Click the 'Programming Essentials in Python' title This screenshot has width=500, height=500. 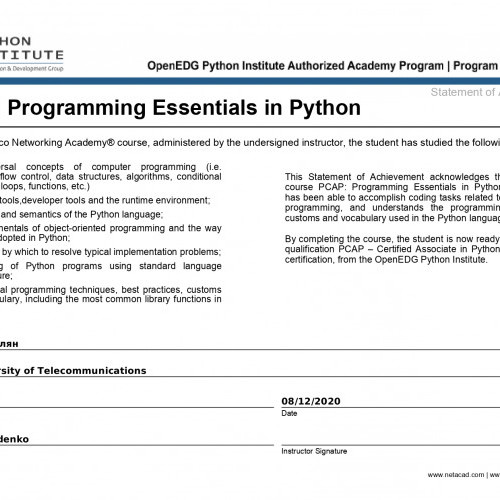(184, 108)
